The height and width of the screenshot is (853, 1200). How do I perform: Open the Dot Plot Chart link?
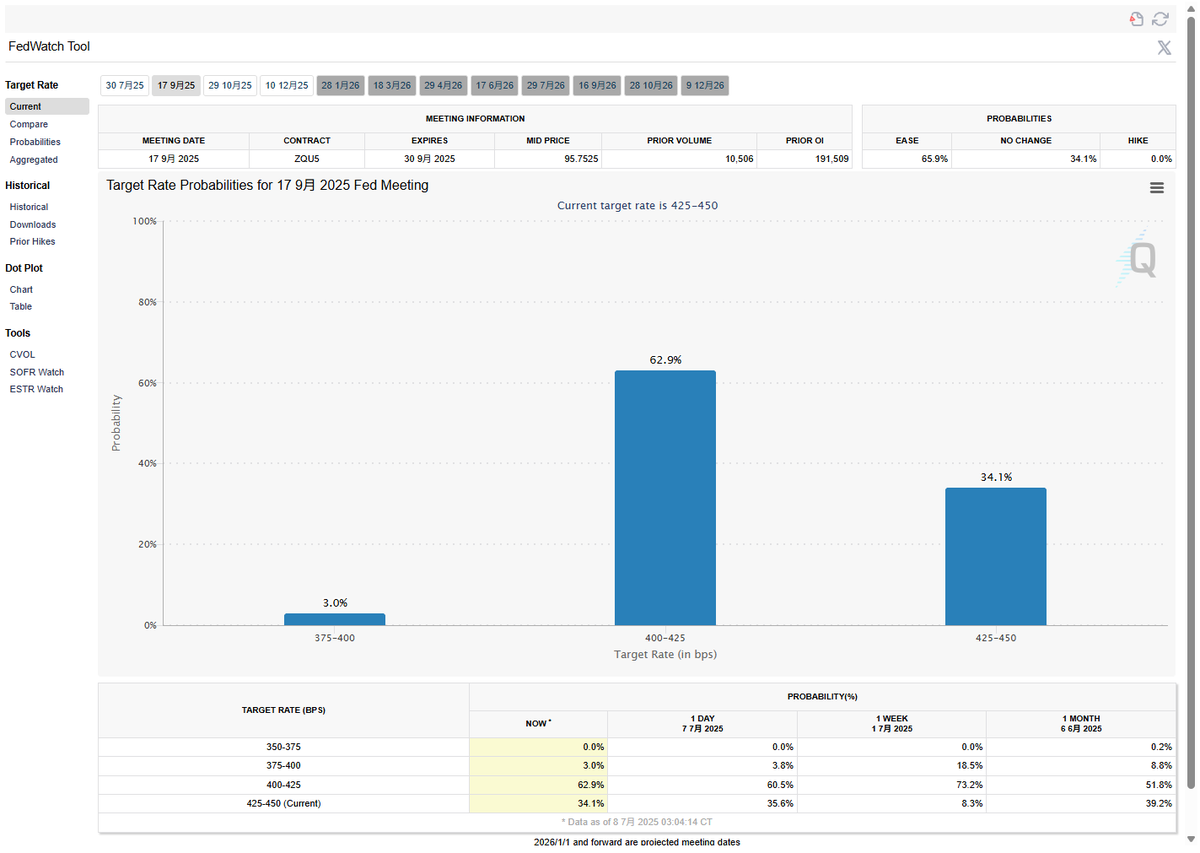21,290
